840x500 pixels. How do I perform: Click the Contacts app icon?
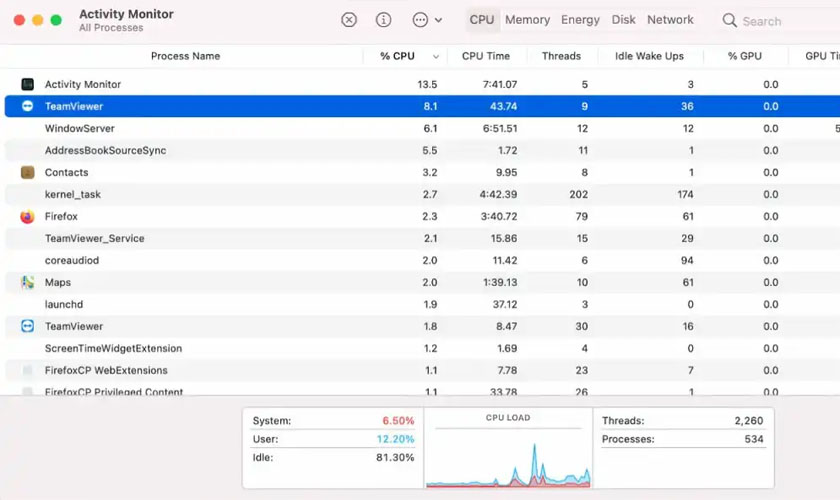pos(27,172)
